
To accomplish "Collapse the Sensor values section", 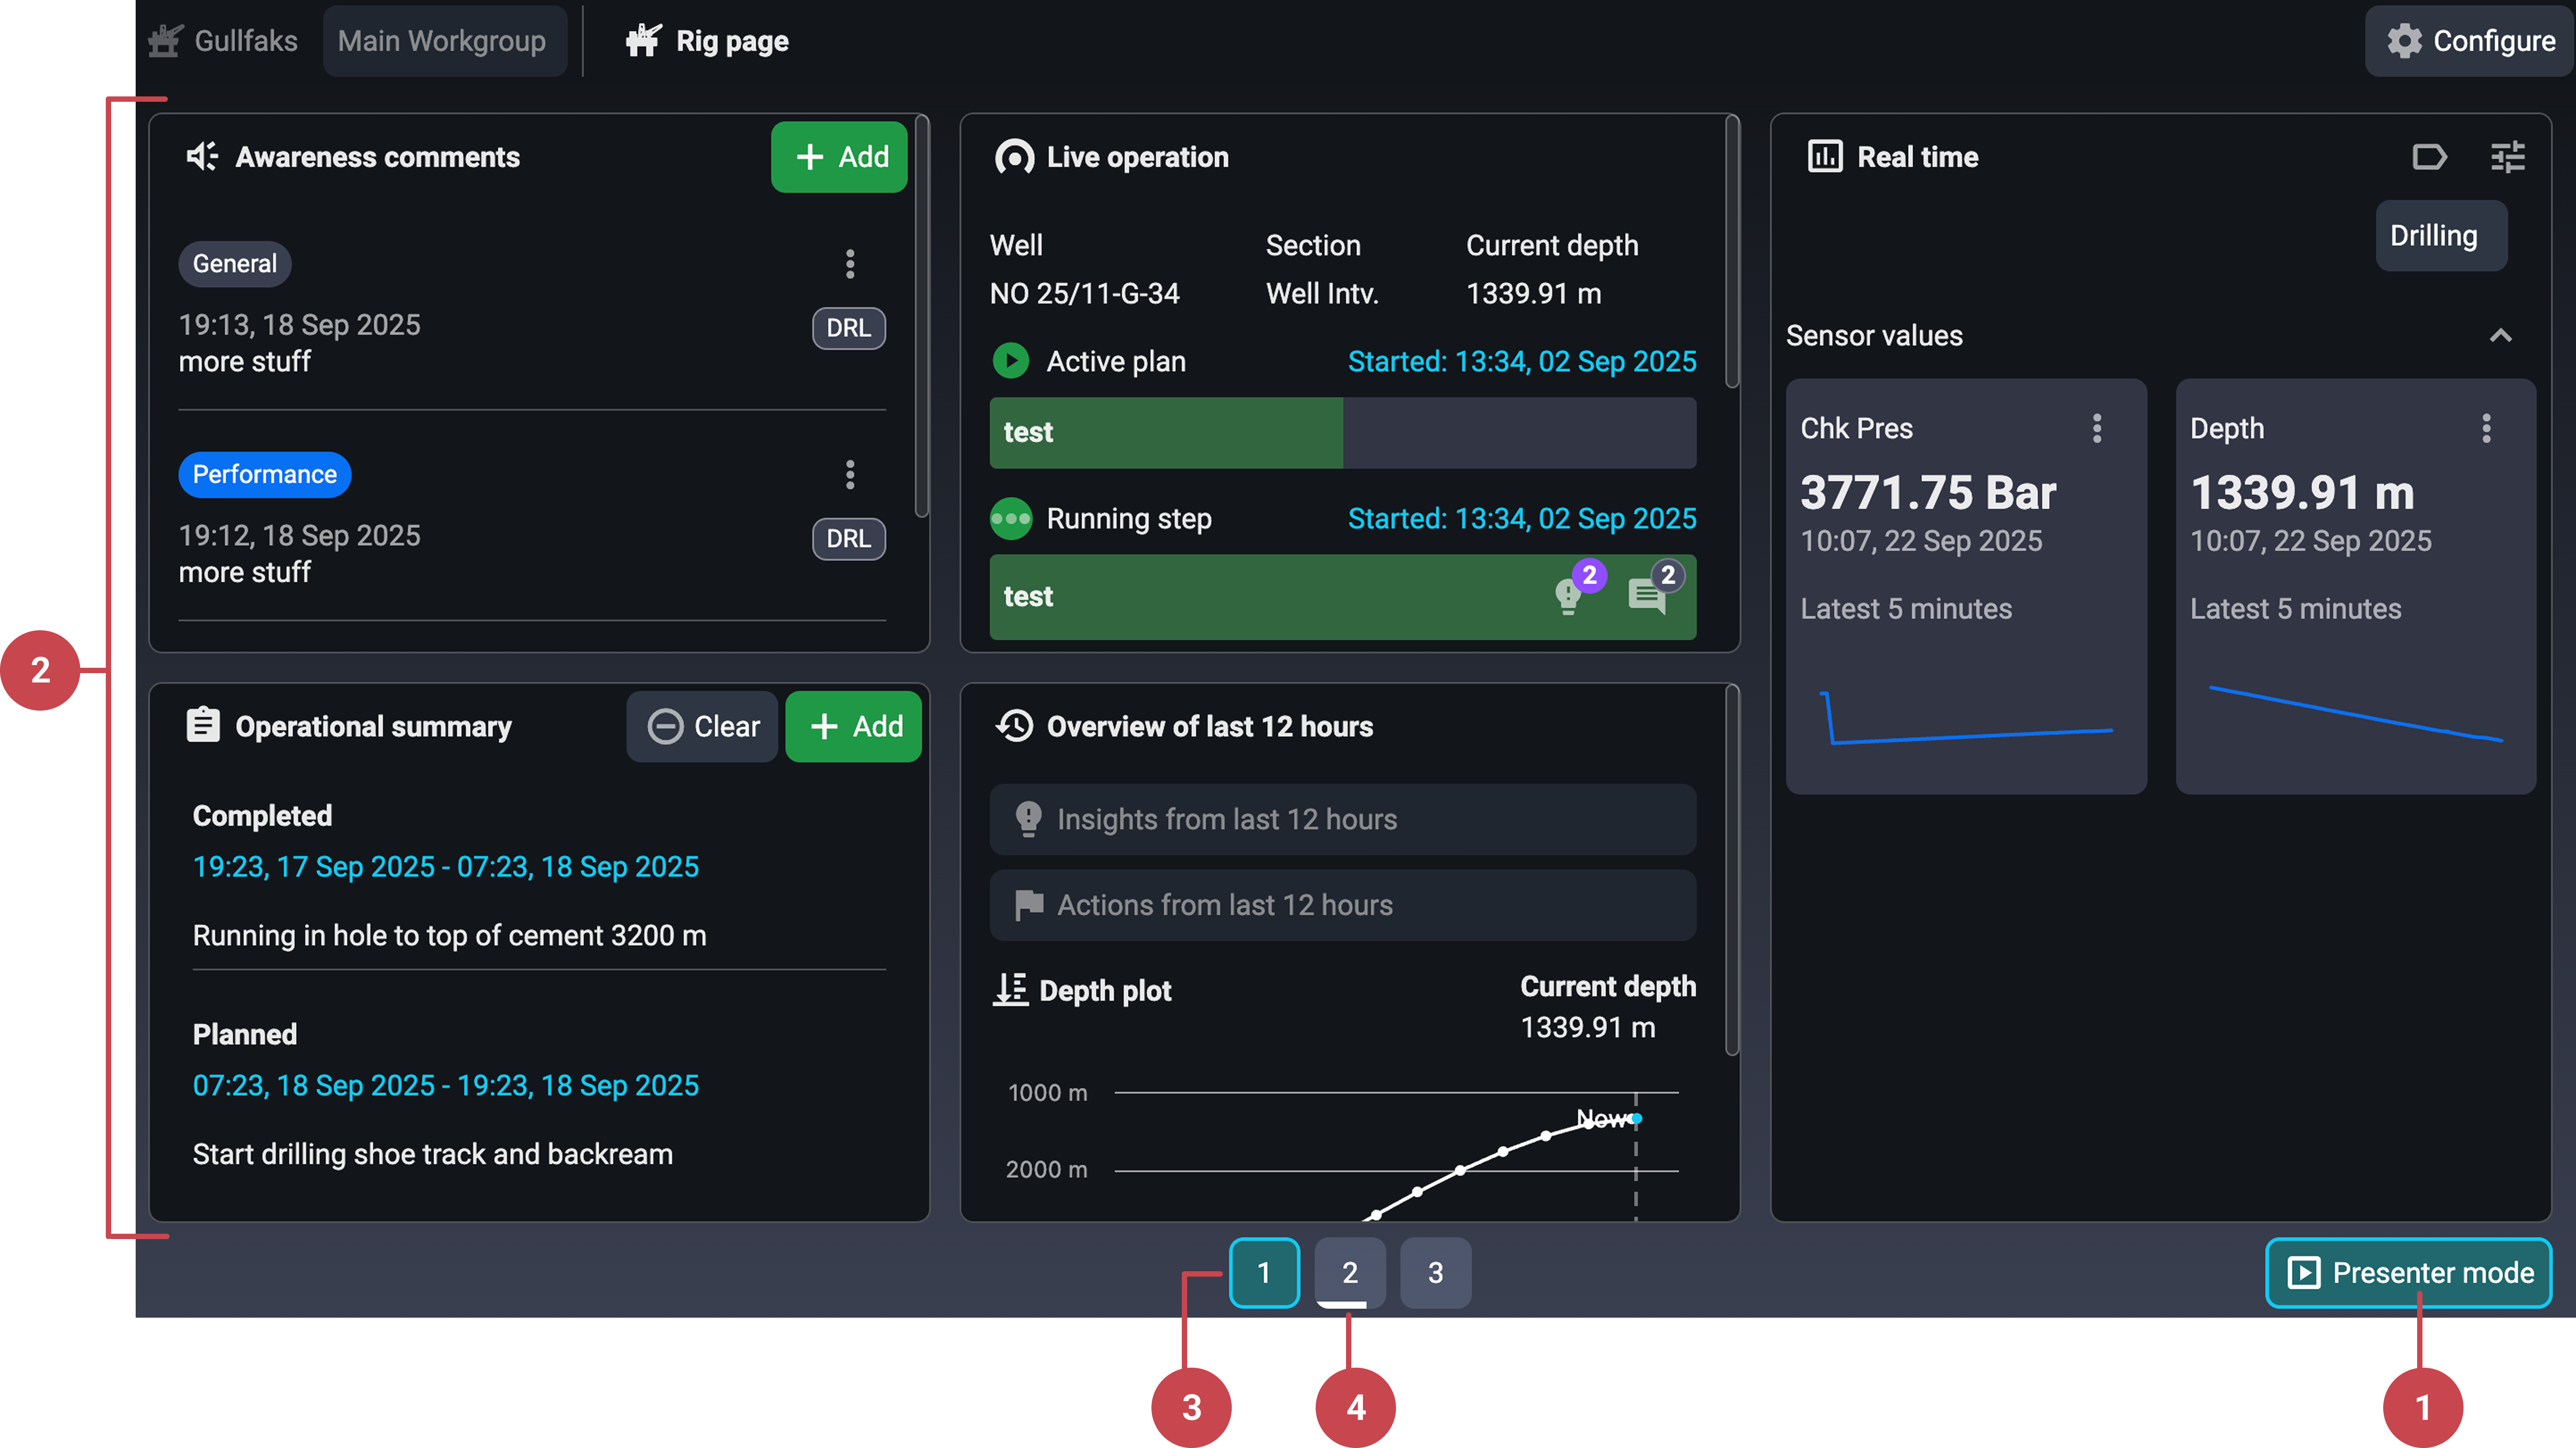I will [x=2500, y=336].
